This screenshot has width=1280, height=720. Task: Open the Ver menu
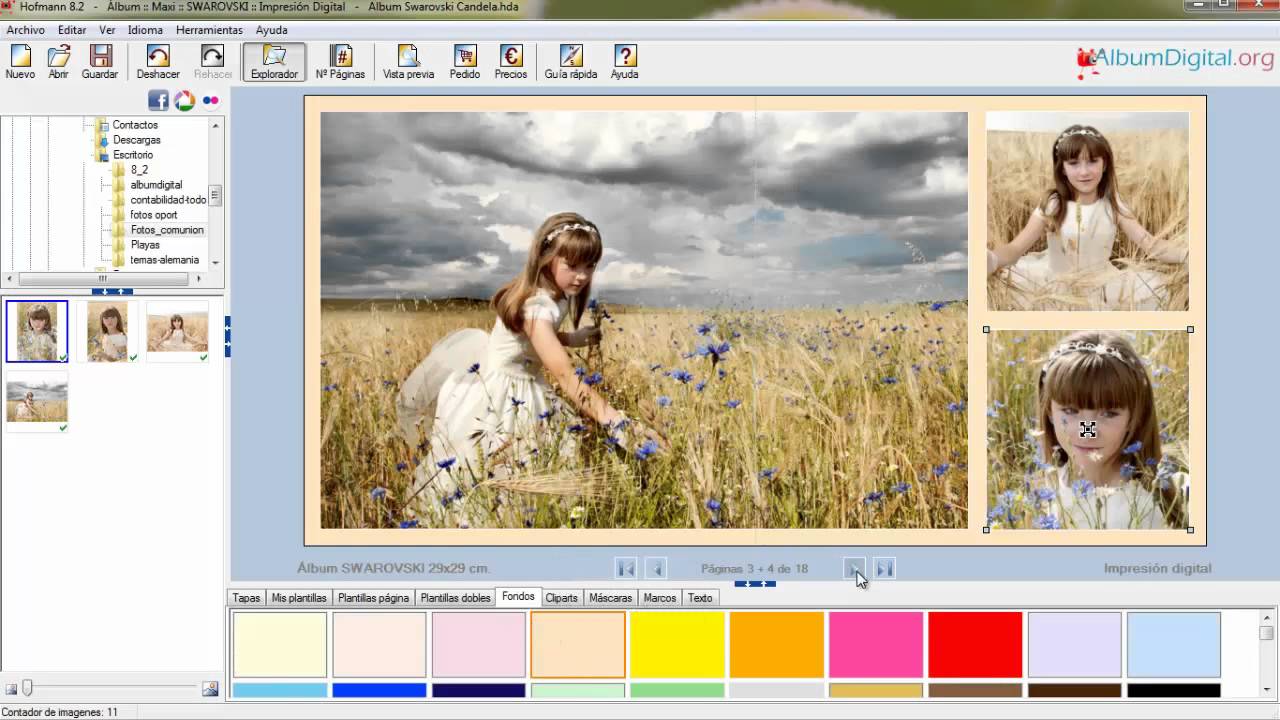(107, 30)
